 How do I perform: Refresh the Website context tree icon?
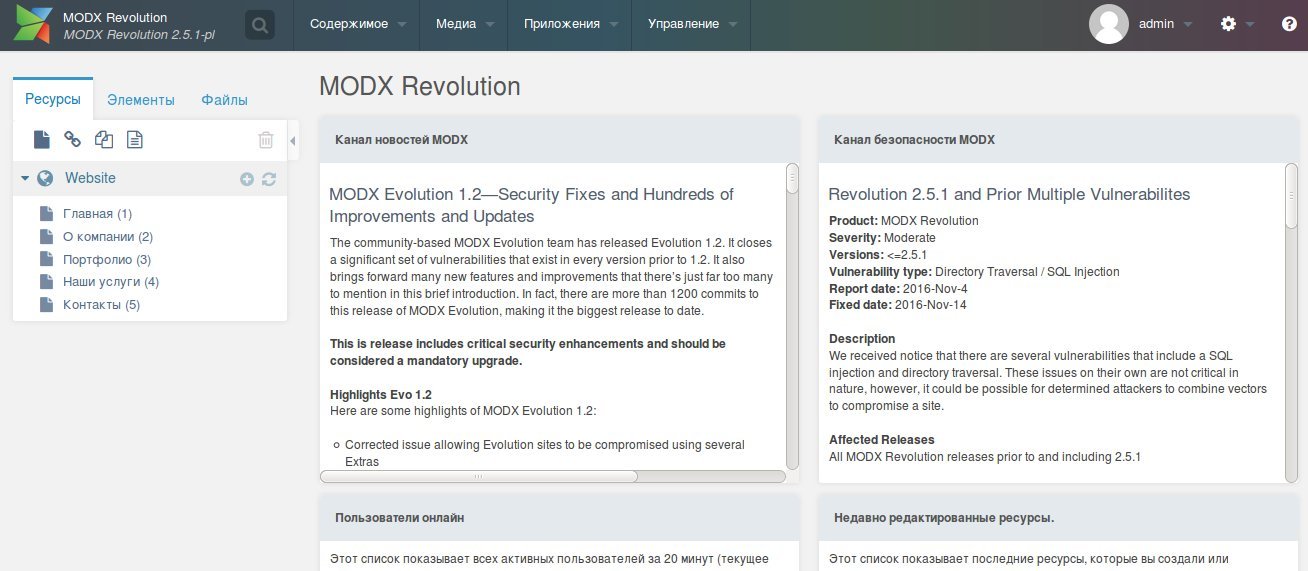pyautogui.click(x=268, y=179)
